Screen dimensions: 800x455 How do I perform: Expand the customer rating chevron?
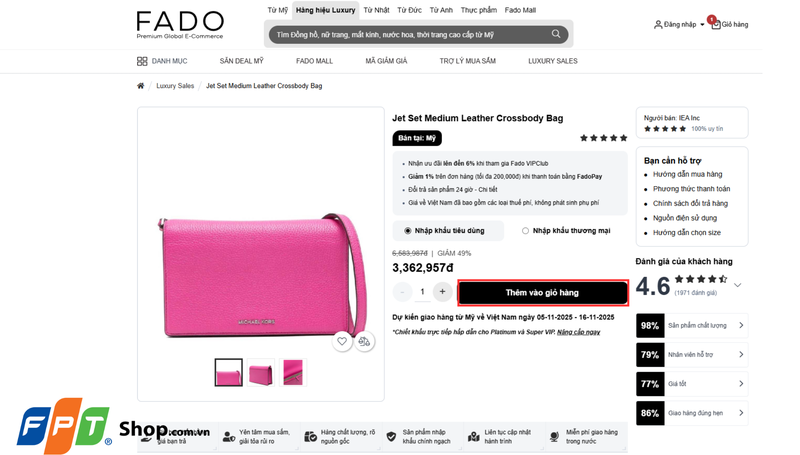coord(737,285)
